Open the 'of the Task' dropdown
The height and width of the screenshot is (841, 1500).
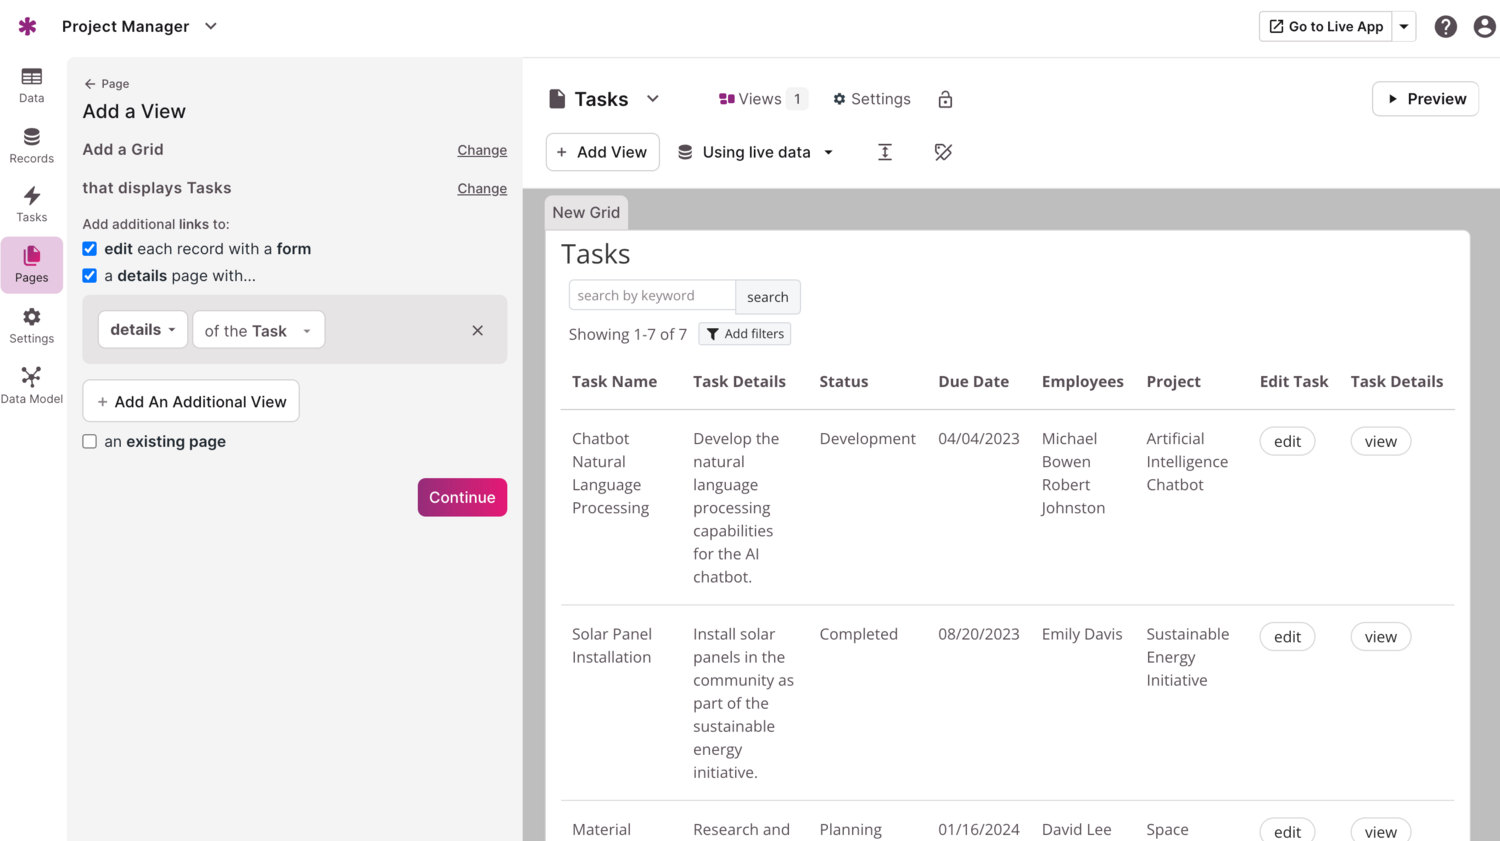(258, 330)
